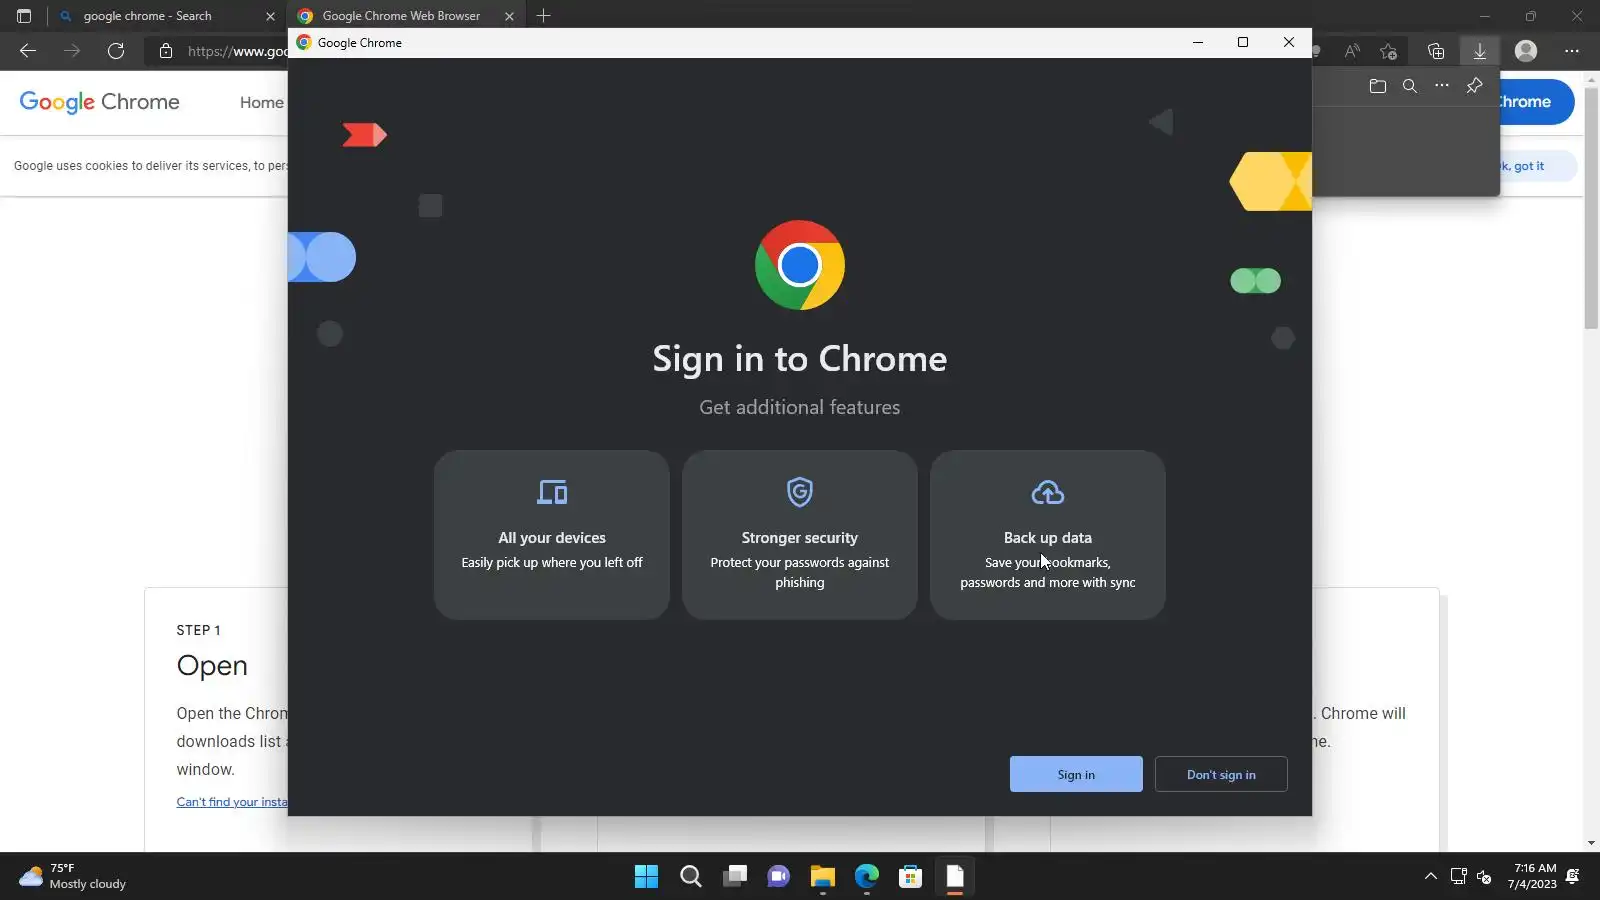
Task: Click the Sign in button
Action: point(1076,774)
